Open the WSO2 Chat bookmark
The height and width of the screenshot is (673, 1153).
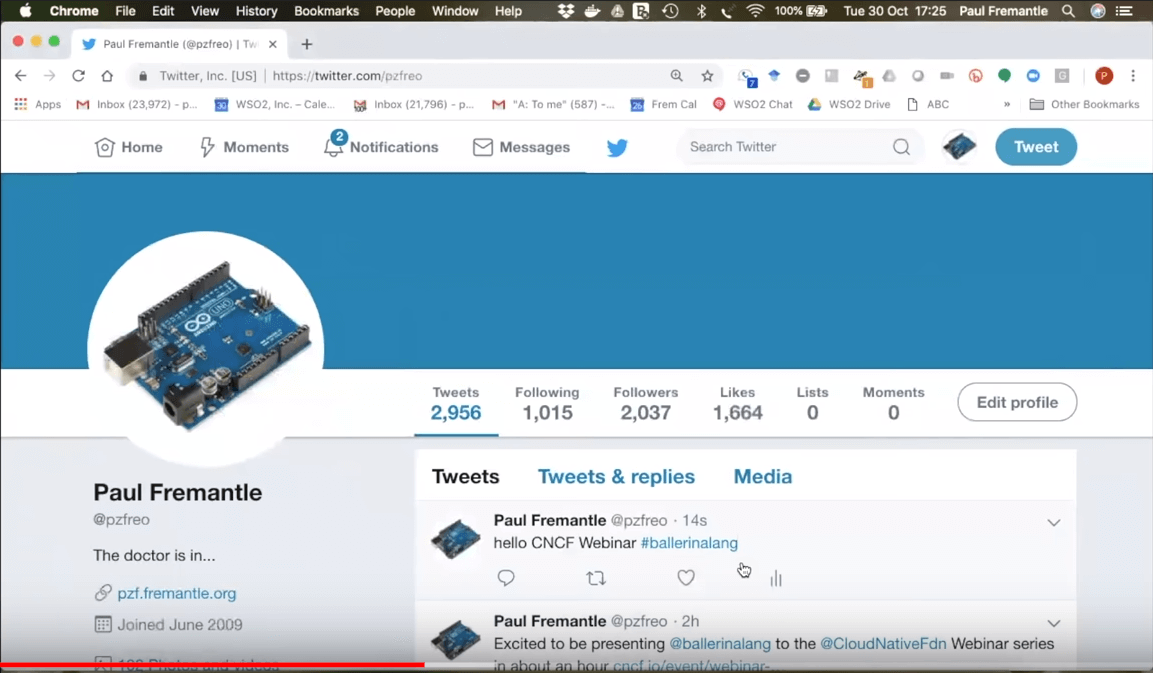pos(753,104)
